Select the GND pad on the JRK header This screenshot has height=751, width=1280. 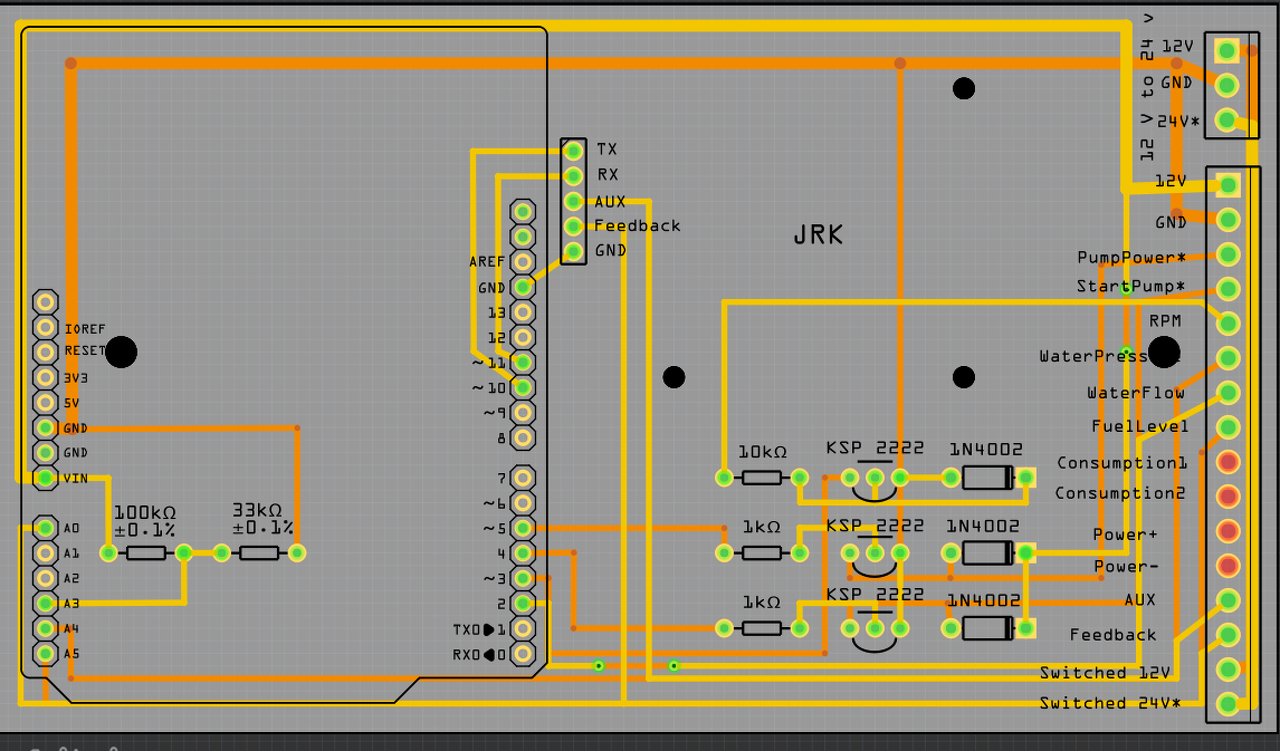573,251
